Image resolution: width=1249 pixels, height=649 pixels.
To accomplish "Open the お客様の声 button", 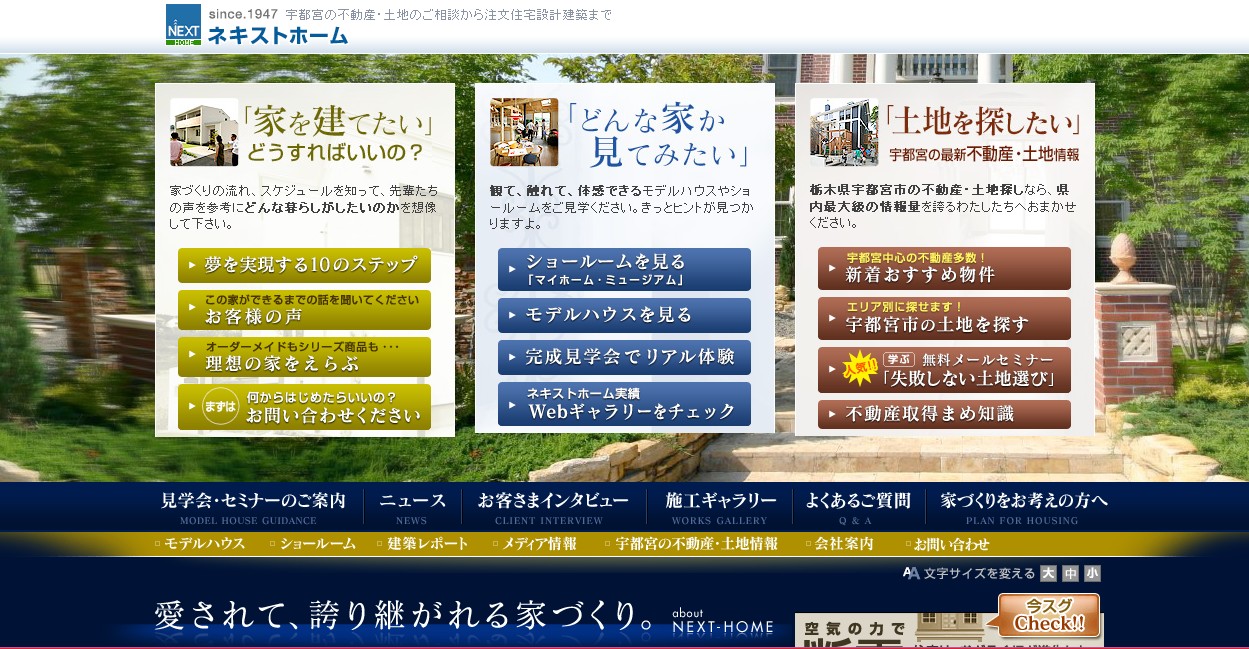I will (304, 310).
